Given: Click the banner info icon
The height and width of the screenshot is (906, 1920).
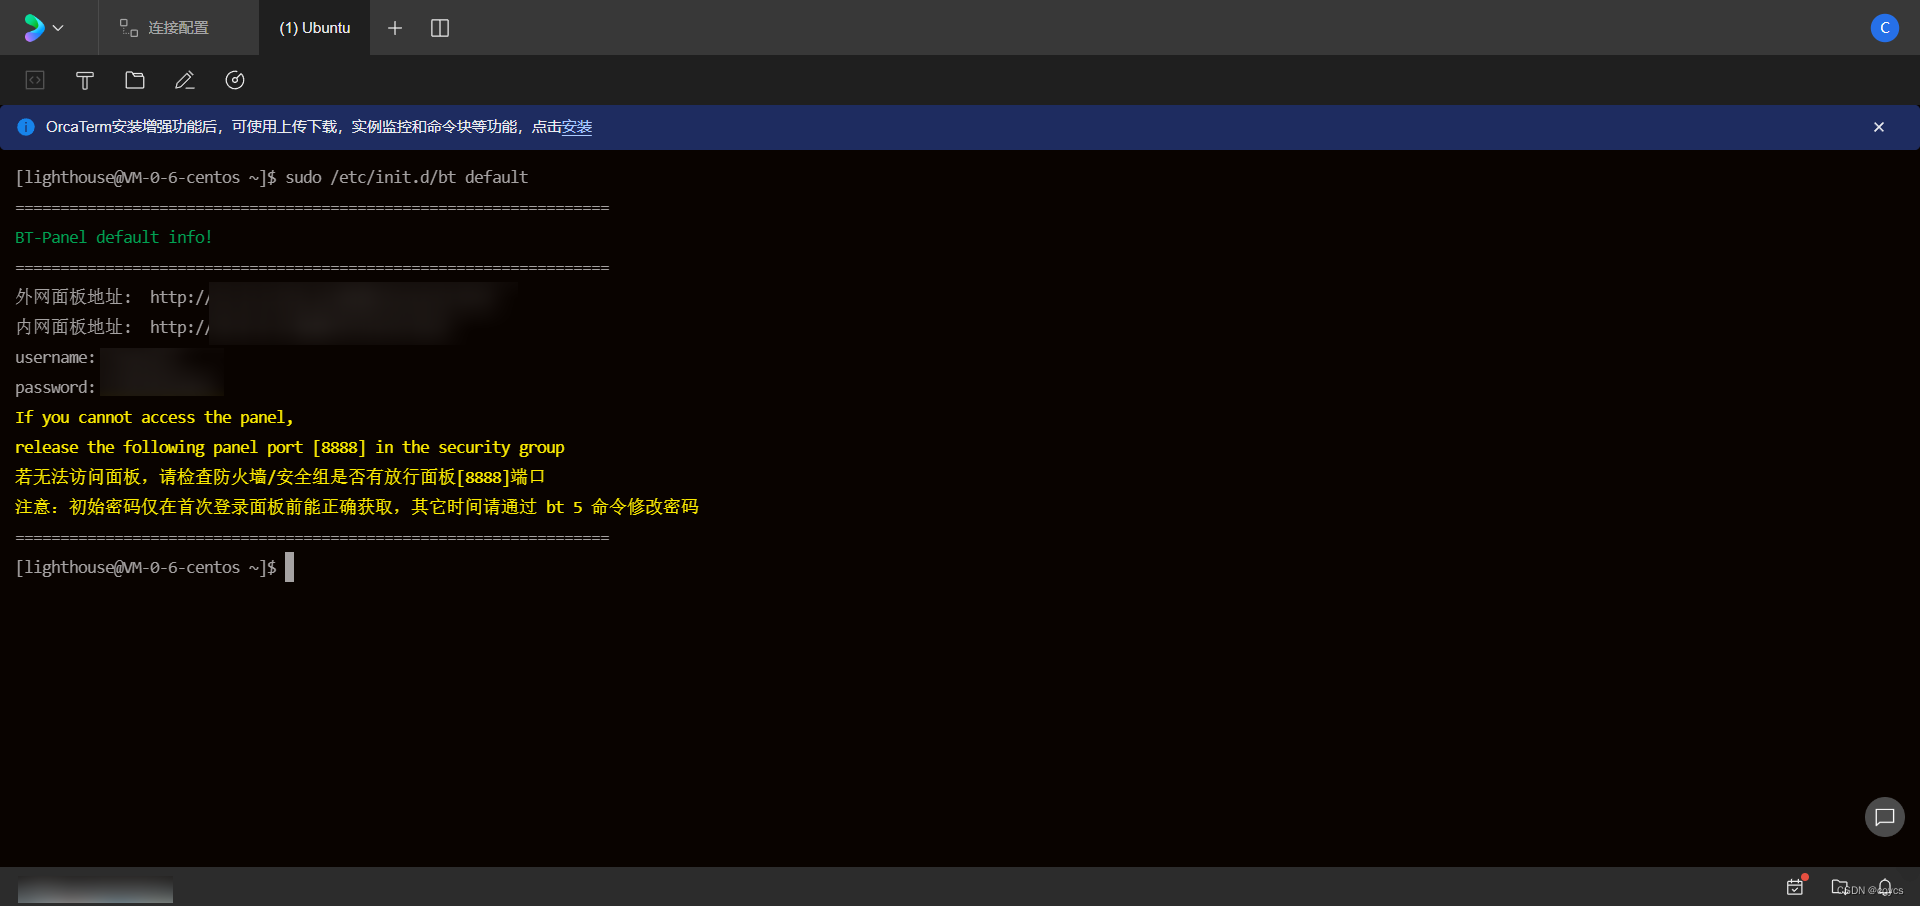Looking at the screenshot, I should tap(26, 127).
